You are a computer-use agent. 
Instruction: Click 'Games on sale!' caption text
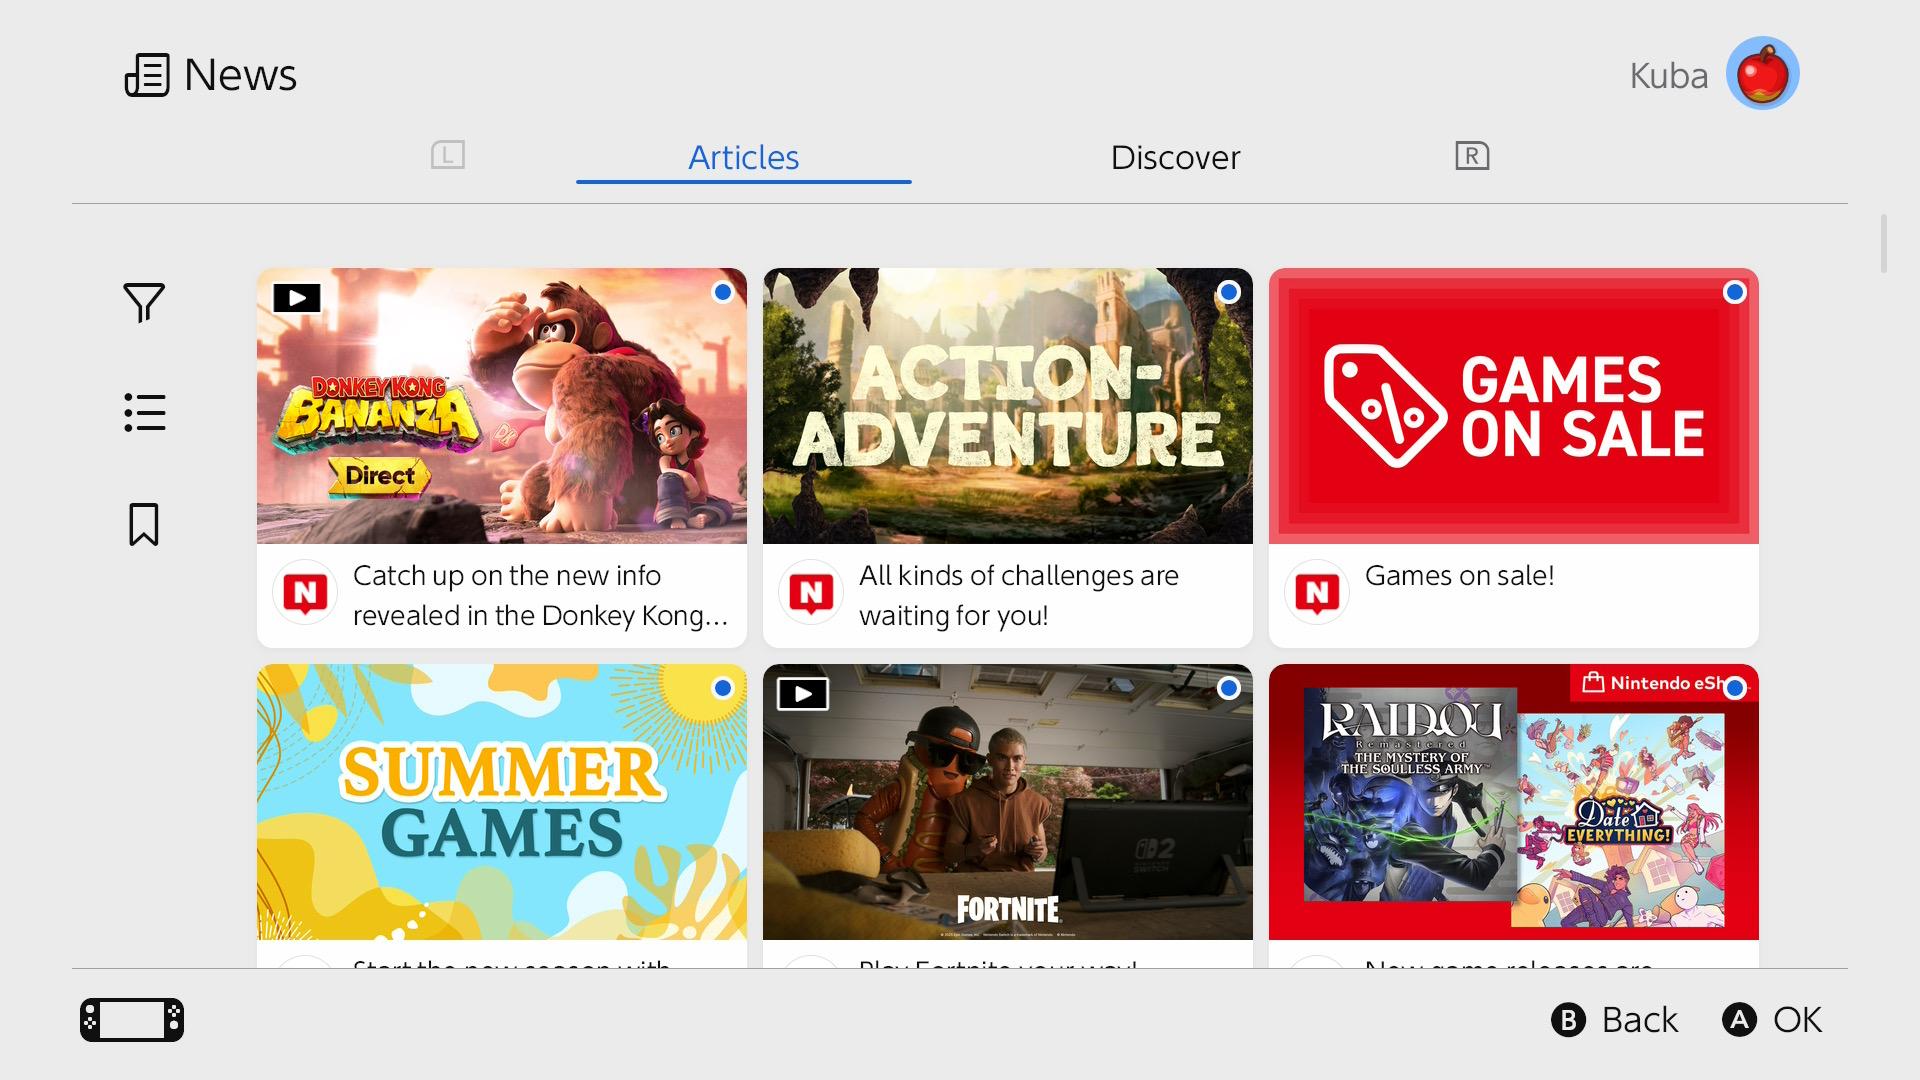tap(1460, 576)
